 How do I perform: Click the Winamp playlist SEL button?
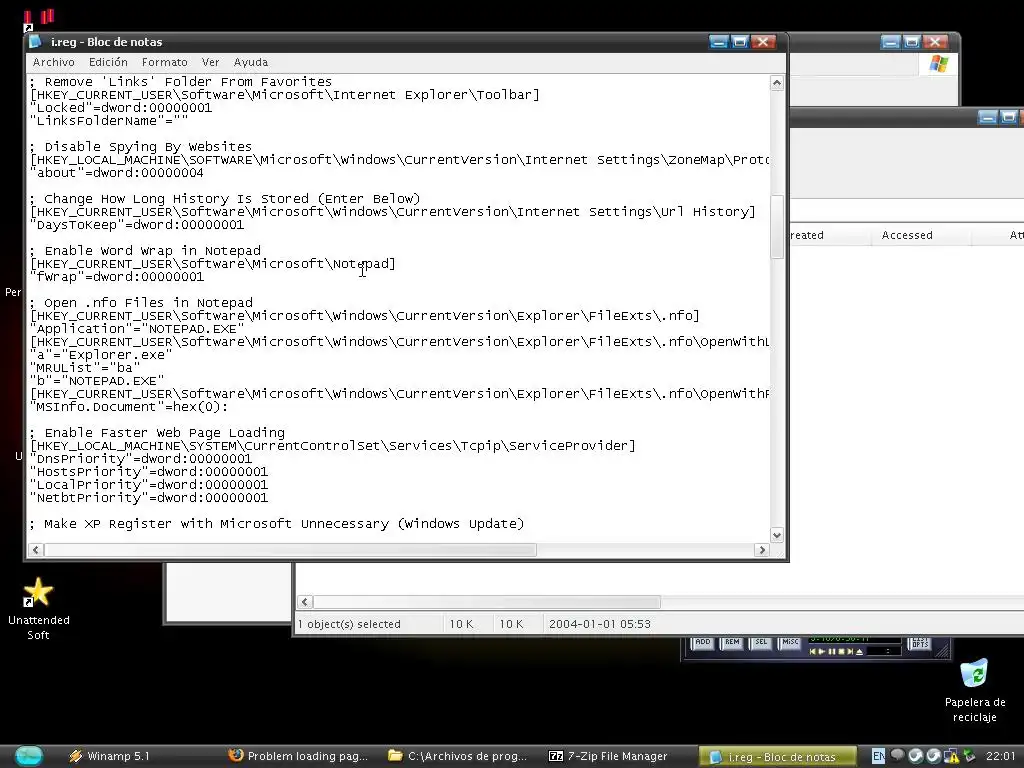(761, 643)
